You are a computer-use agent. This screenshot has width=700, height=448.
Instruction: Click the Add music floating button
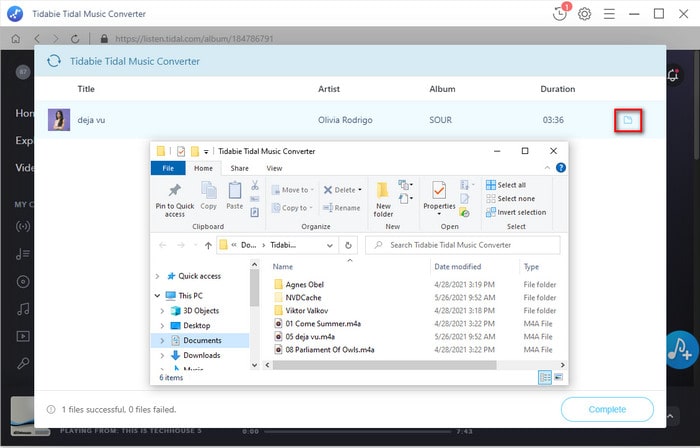(682, 350)
